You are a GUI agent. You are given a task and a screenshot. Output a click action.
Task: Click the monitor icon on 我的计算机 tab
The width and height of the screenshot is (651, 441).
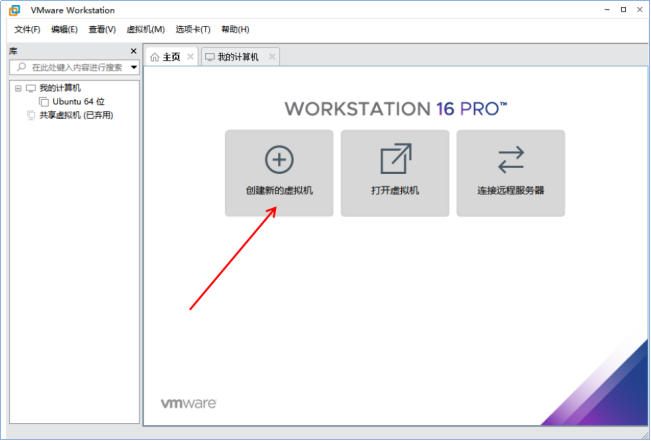pyautogui.click(x=210, y=57)
